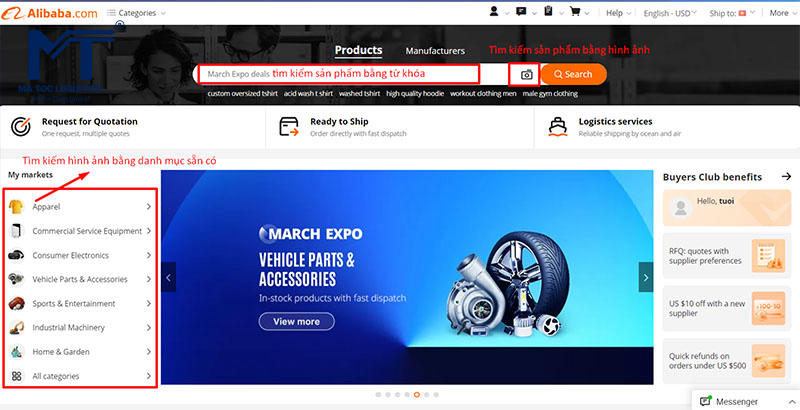Select the high quality hoodie suggestion
Viewport: 800px width, 410px height.
click(x=415, y=94)
